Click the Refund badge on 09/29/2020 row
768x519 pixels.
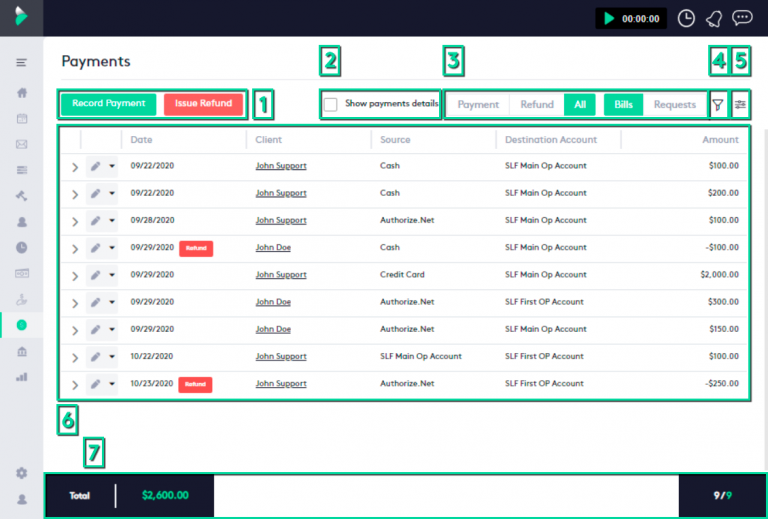click(196, 248)
